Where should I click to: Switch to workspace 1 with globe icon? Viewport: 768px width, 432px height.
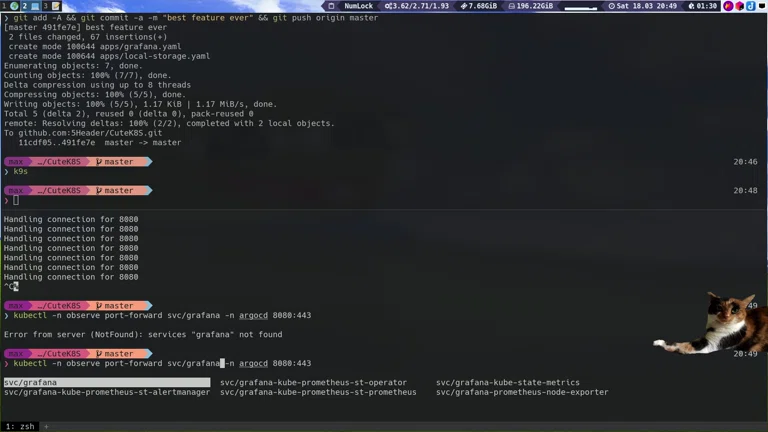10,6
